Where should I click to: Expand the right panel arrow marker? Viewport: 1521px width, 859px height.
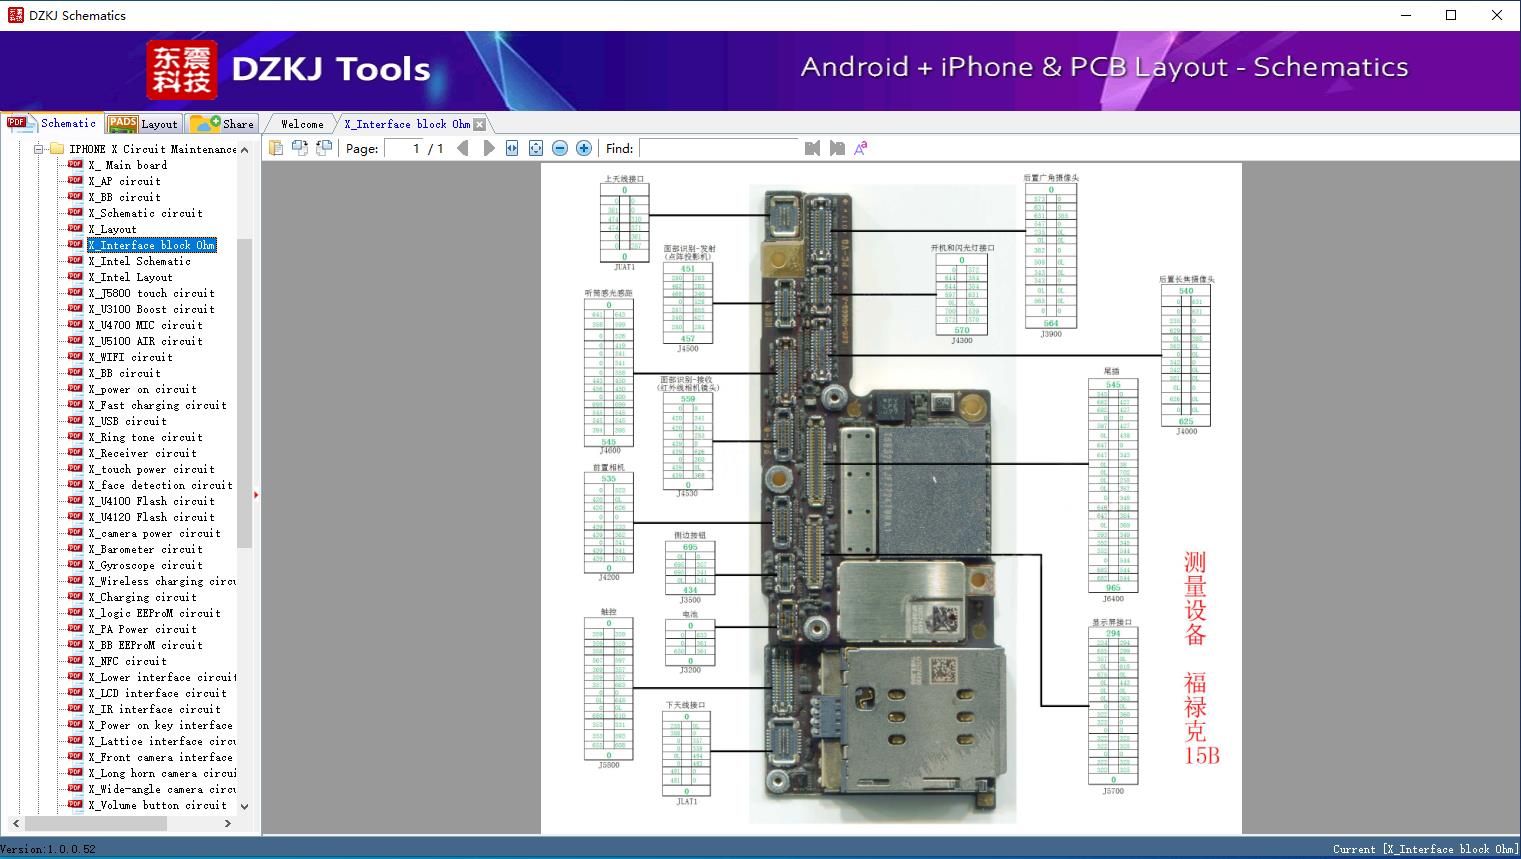coord(257,493)
